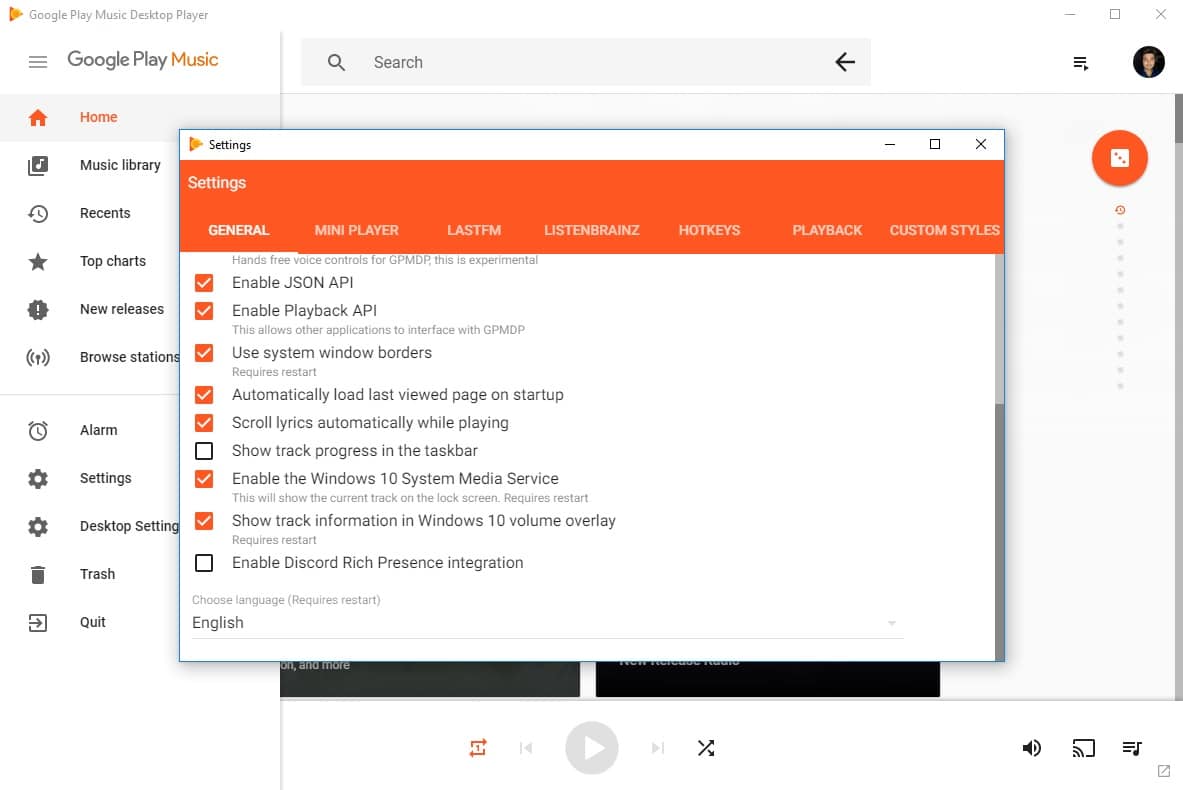The image size is (1183, 790).
Task: Click the main page scrollbar thumb
Action: tap(1178, 118)
